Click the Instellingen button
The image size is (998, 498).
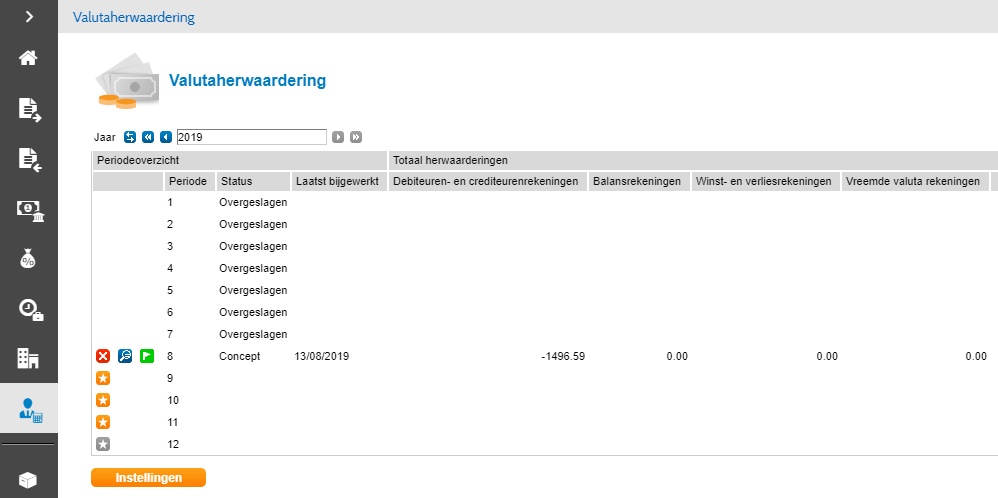(148, 478)
